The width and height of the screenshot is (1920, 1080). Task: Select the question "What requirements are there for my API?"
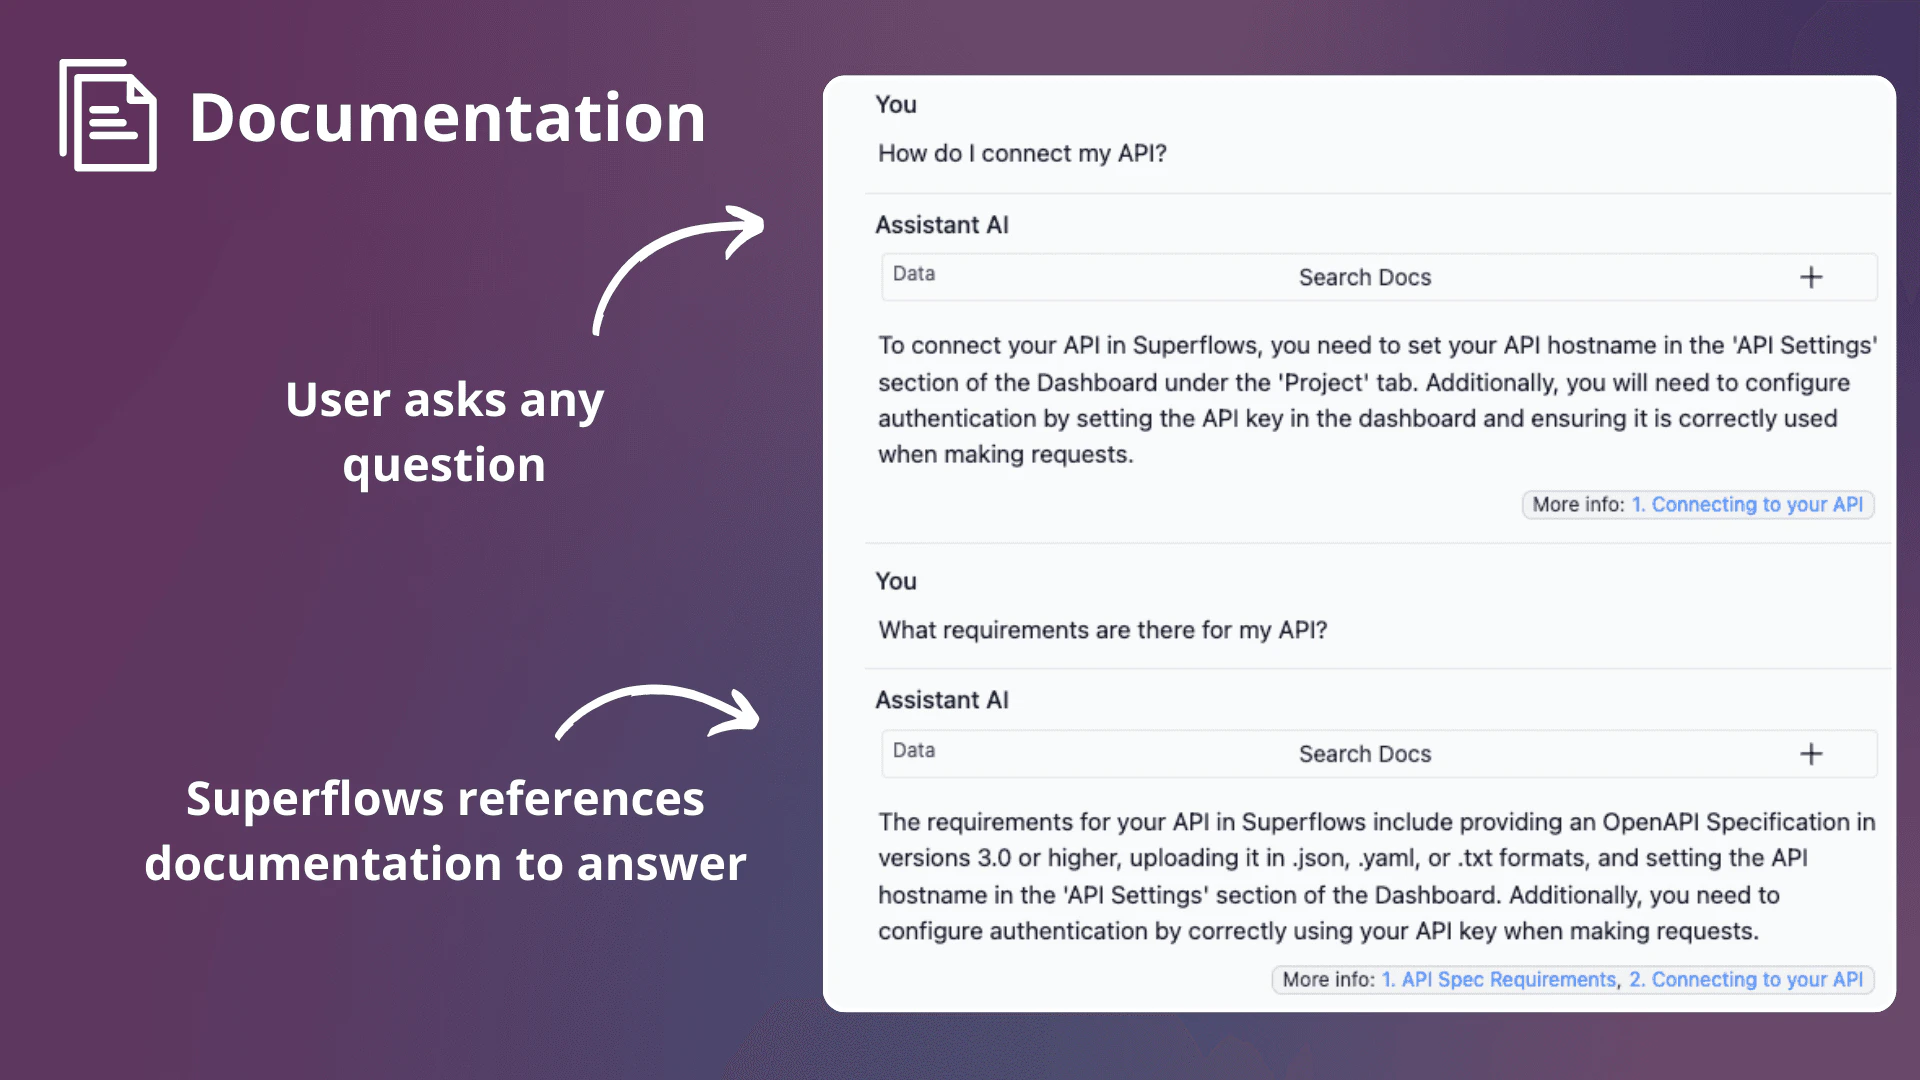point(1103,629)
